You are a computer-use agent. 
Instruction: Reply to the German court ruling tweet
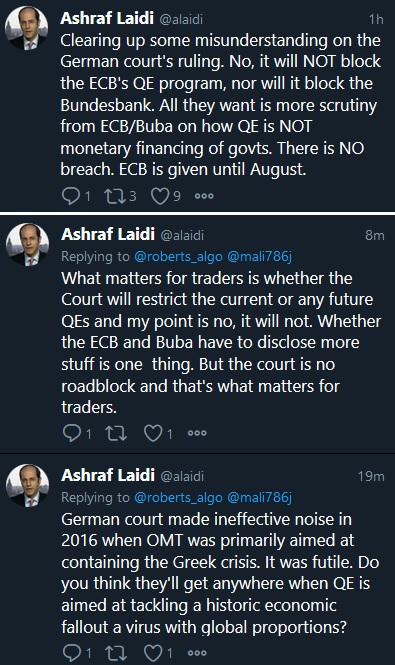(x=71, y=196)
